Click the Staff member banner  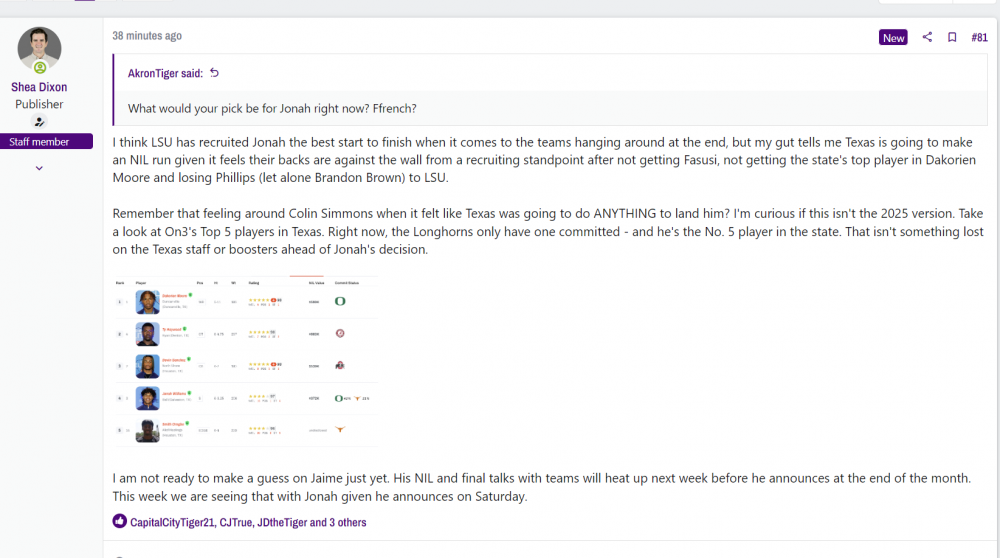coord(46,142)
